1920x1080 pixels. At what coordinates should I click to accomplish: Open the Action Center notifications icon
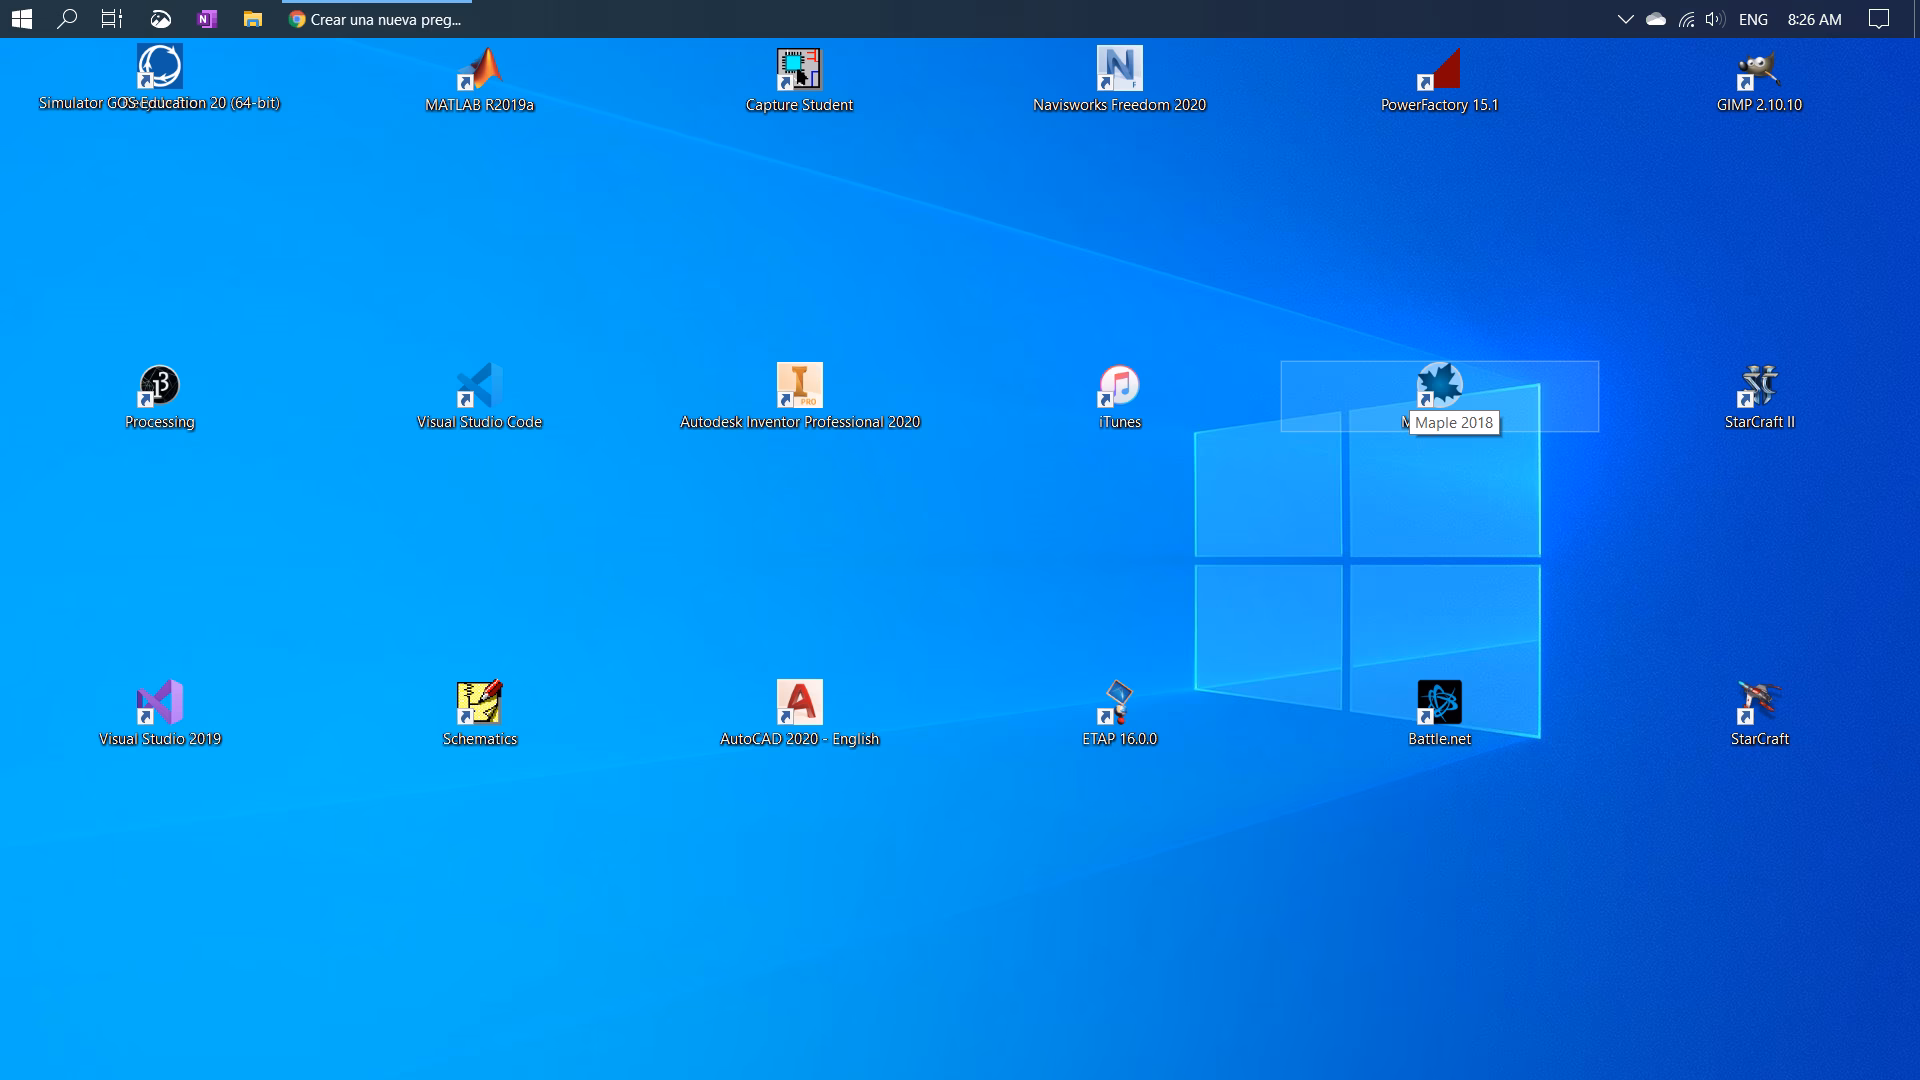pyautogui.click(x=1879, y=19)
